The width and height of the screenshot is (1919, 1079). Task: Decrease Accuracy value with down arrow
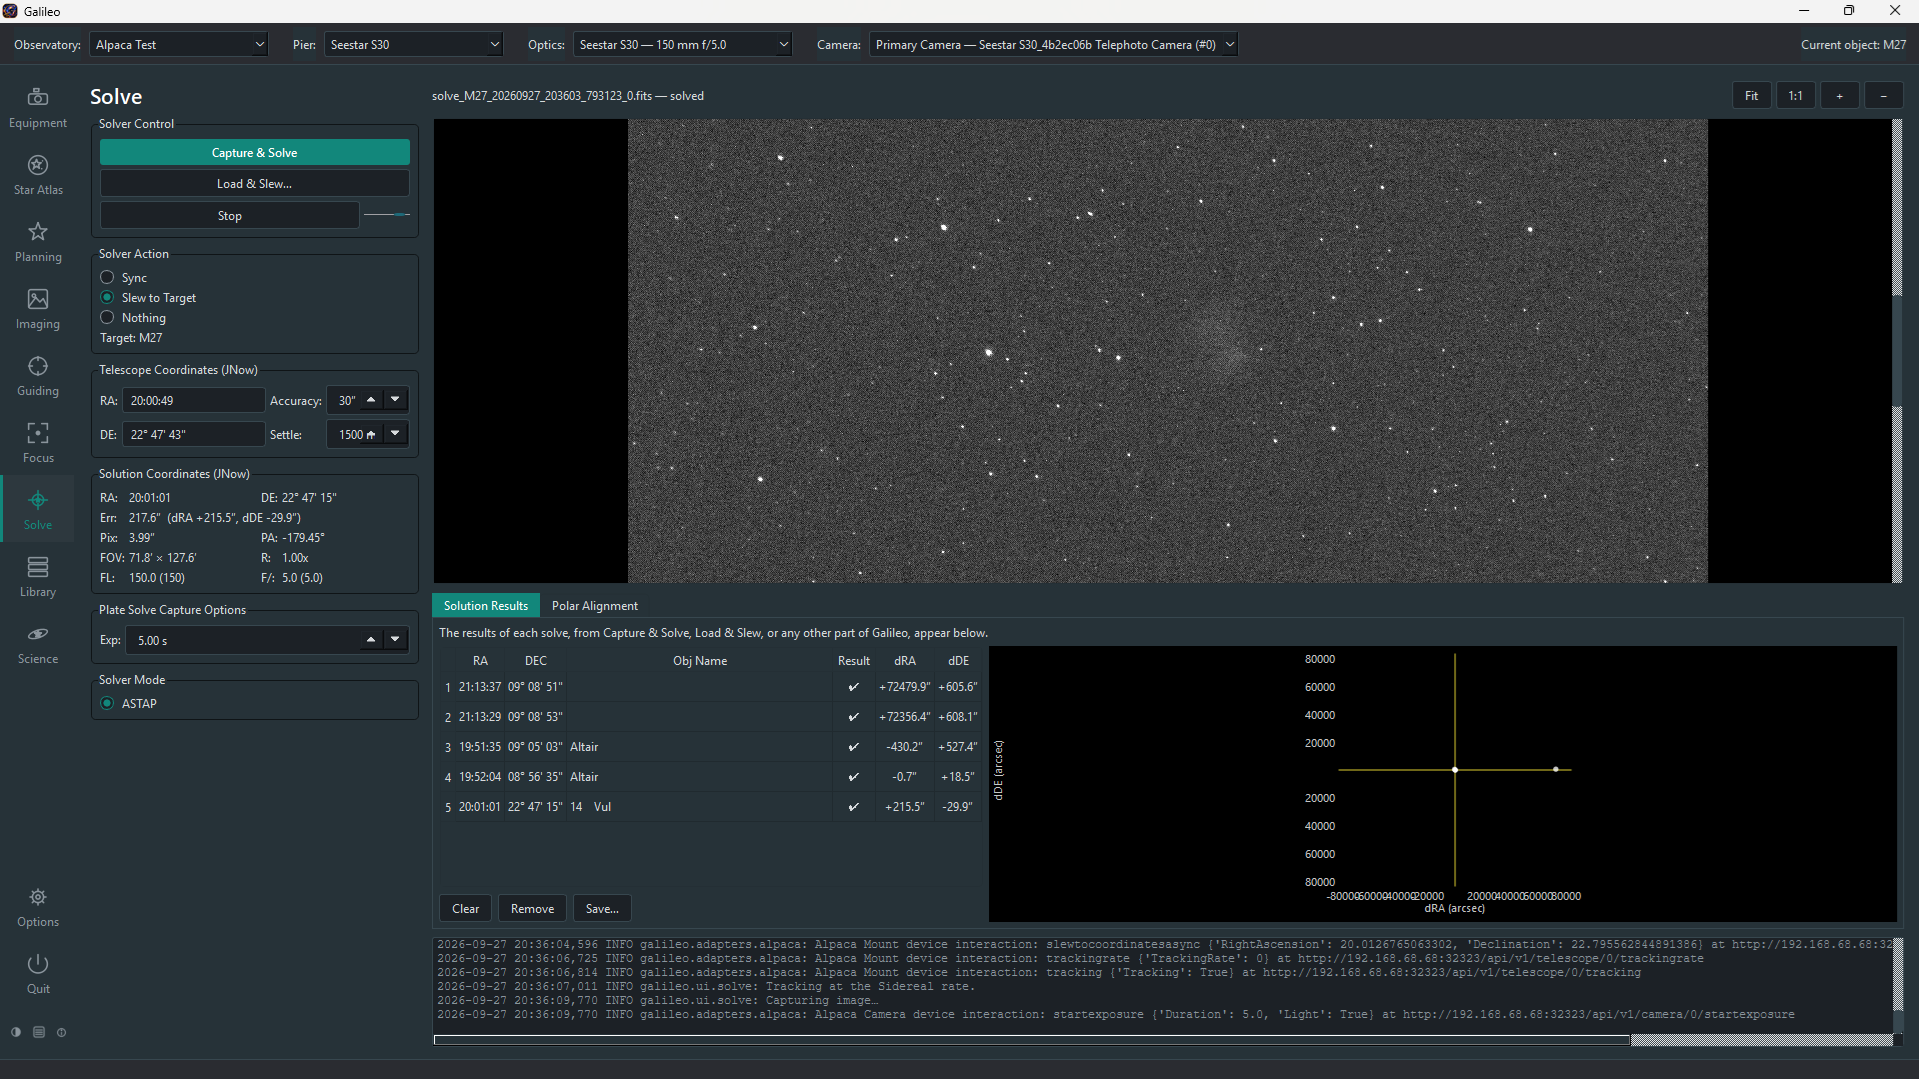[x=396, y=400]
